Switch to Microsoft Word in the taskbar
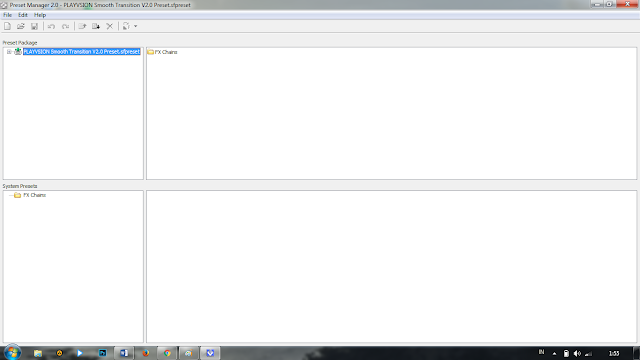This screenshot has width=640, height=360. tap(124, 353)
